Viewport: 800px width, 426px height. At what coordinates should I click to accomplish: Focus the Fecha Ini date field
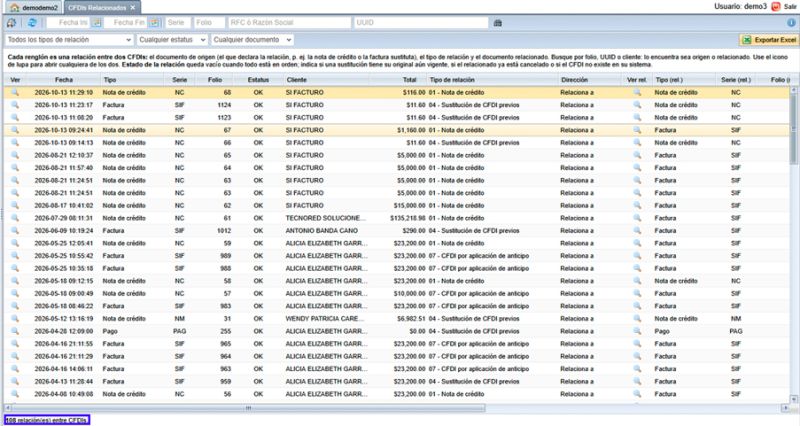point(69,23)
